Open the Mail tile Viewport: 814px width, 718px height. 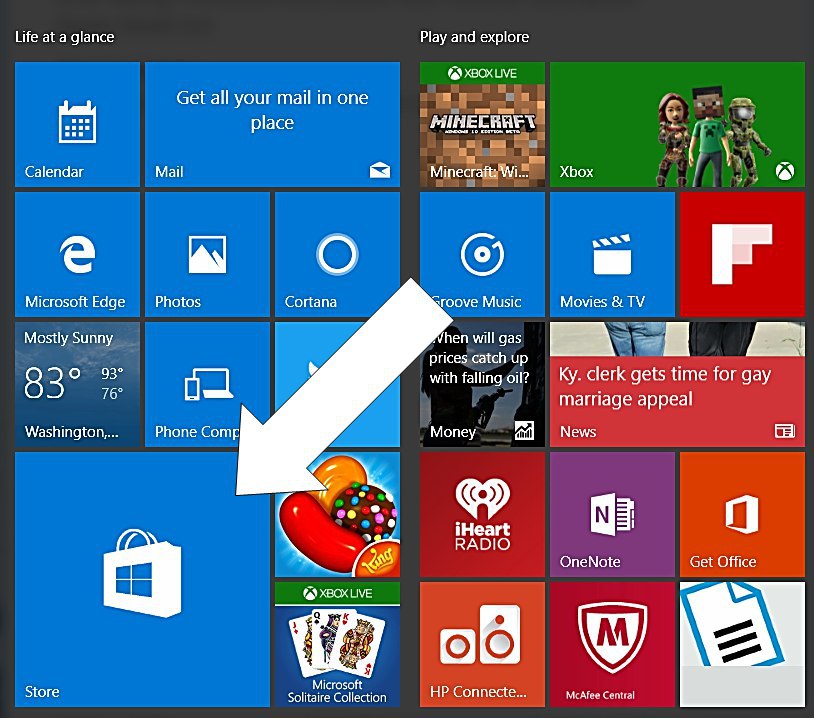tap(273, 124)
